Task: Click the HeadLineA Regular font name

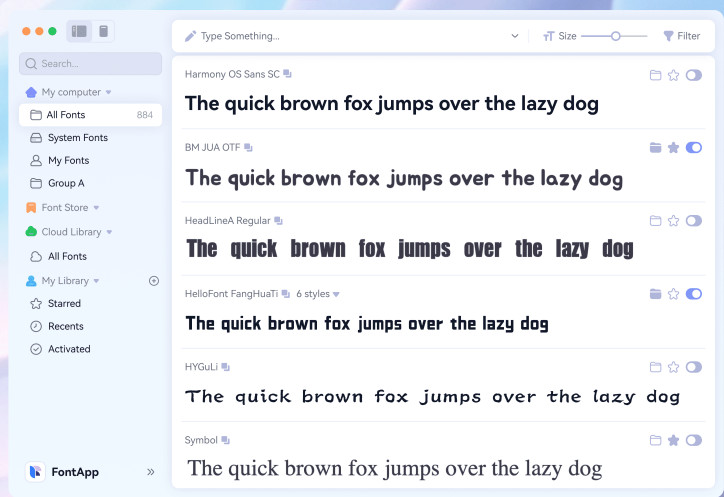Action: [x=228, y=221]
